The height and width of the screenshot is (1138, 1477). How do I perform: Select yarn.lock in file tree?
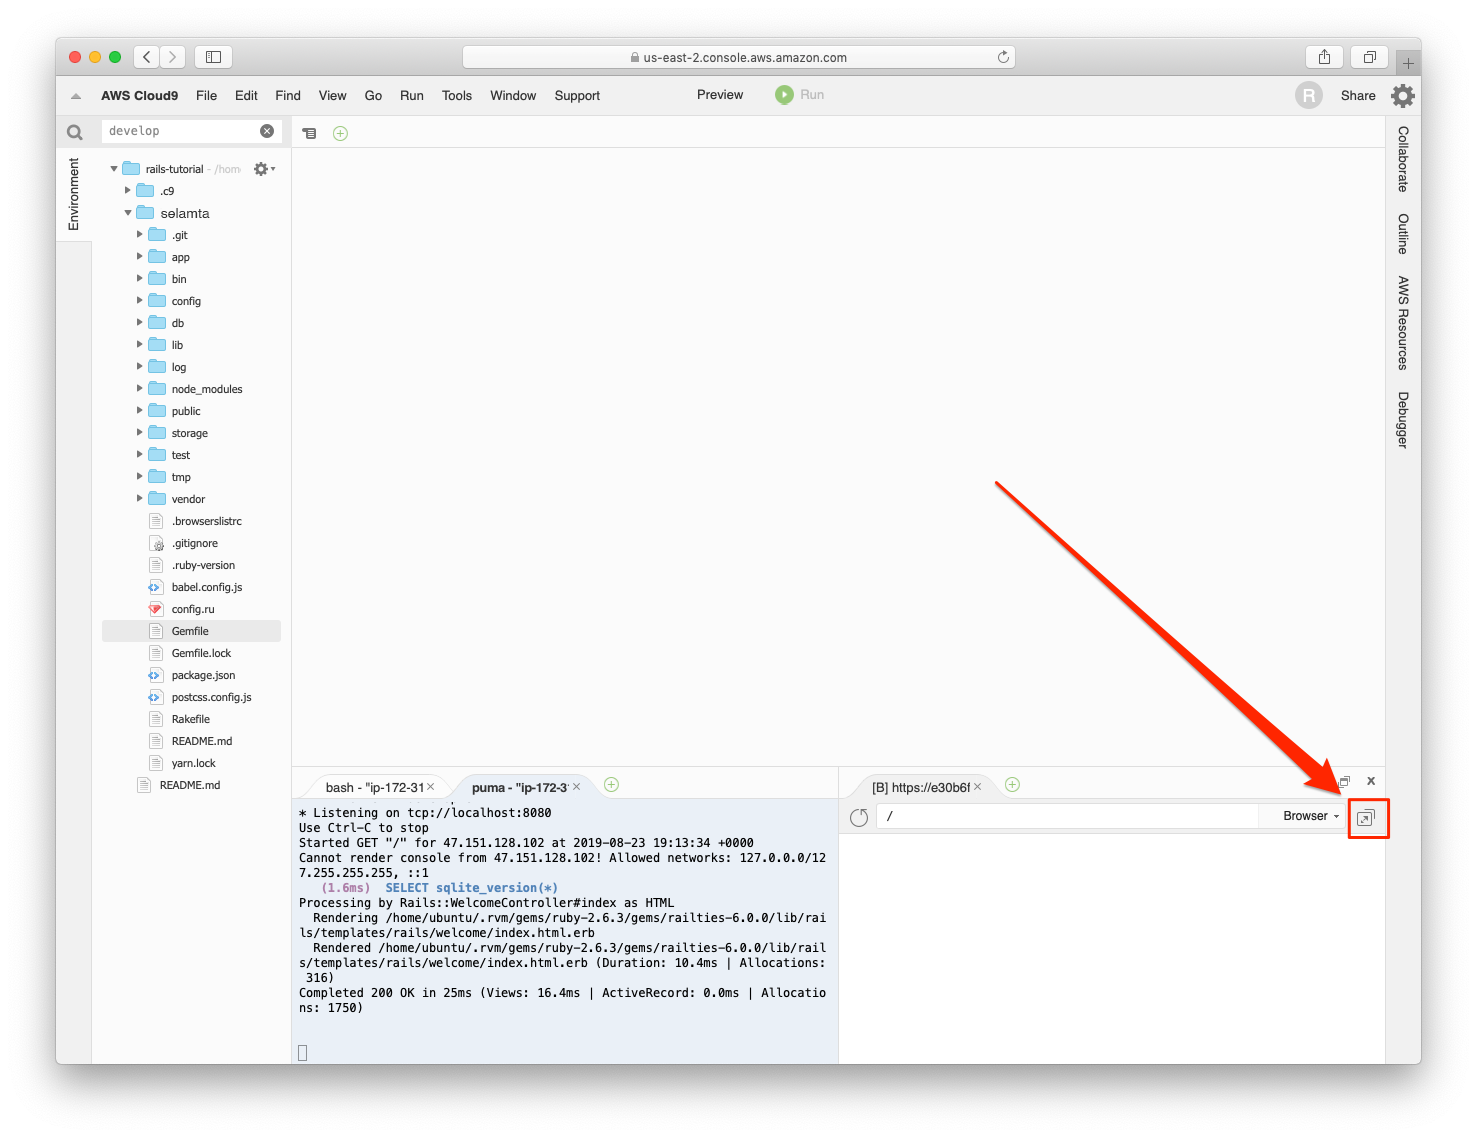point(191,763)
